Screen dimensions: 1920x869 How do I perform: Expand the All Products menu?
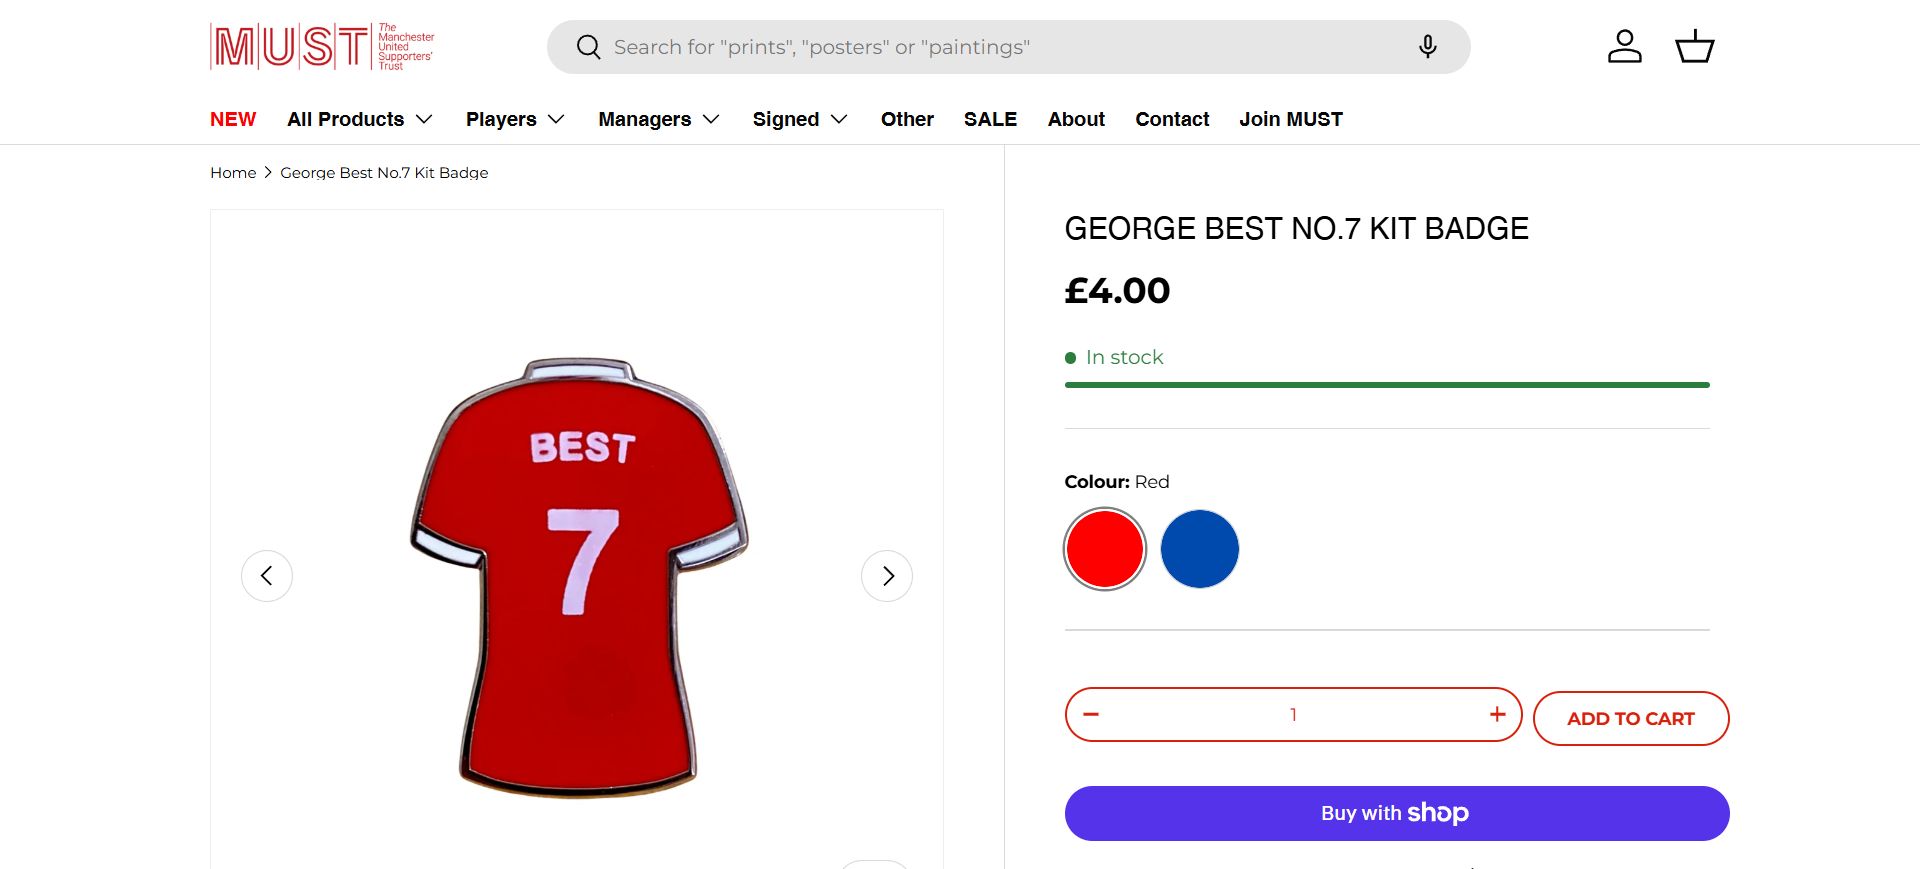pos(360,119)
